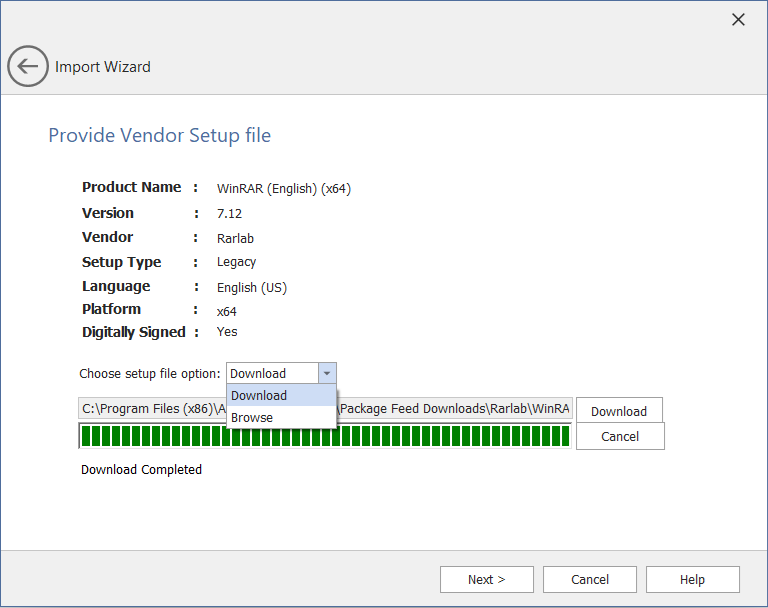Click the version value 7.12
Viewport: 768px width, 608px height.
(229, 214)
